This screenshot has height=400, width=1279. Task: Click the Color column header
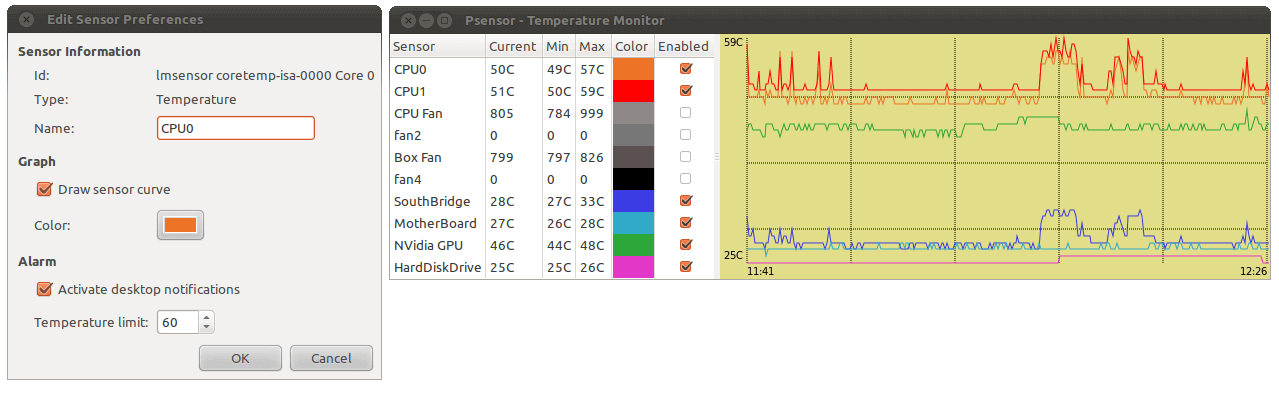[632, 46]
